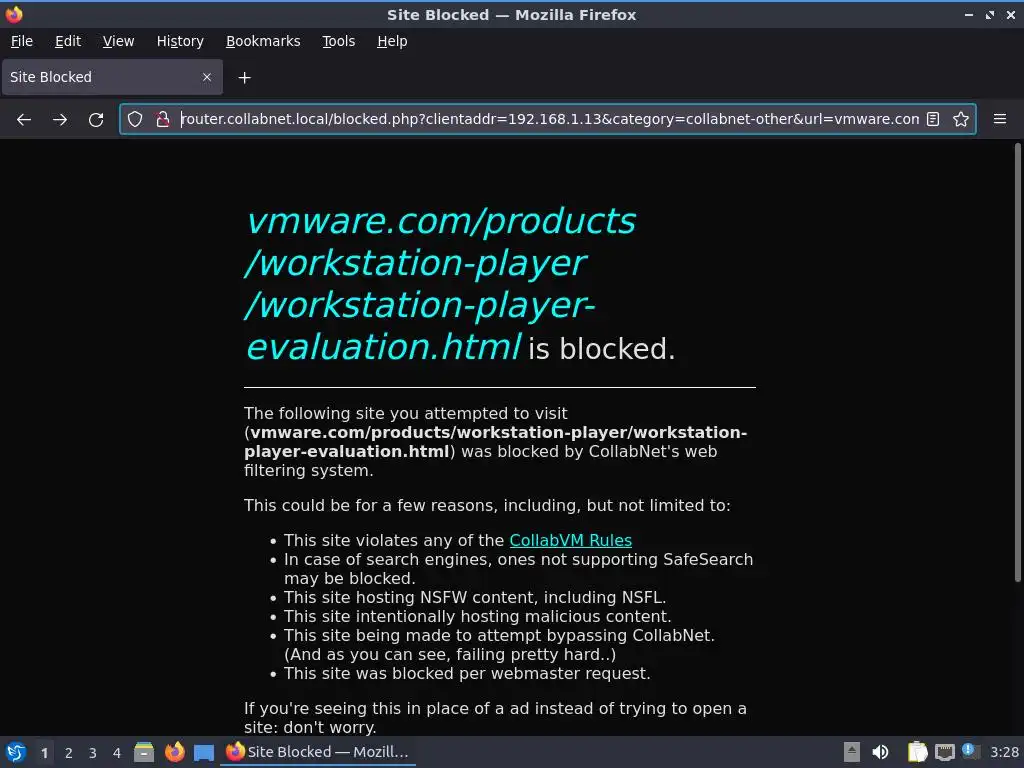Image resolution: width=1024 pixels, height=768 pixels.
Task: Click bullet about NSFW content
Action: point(475,598)
